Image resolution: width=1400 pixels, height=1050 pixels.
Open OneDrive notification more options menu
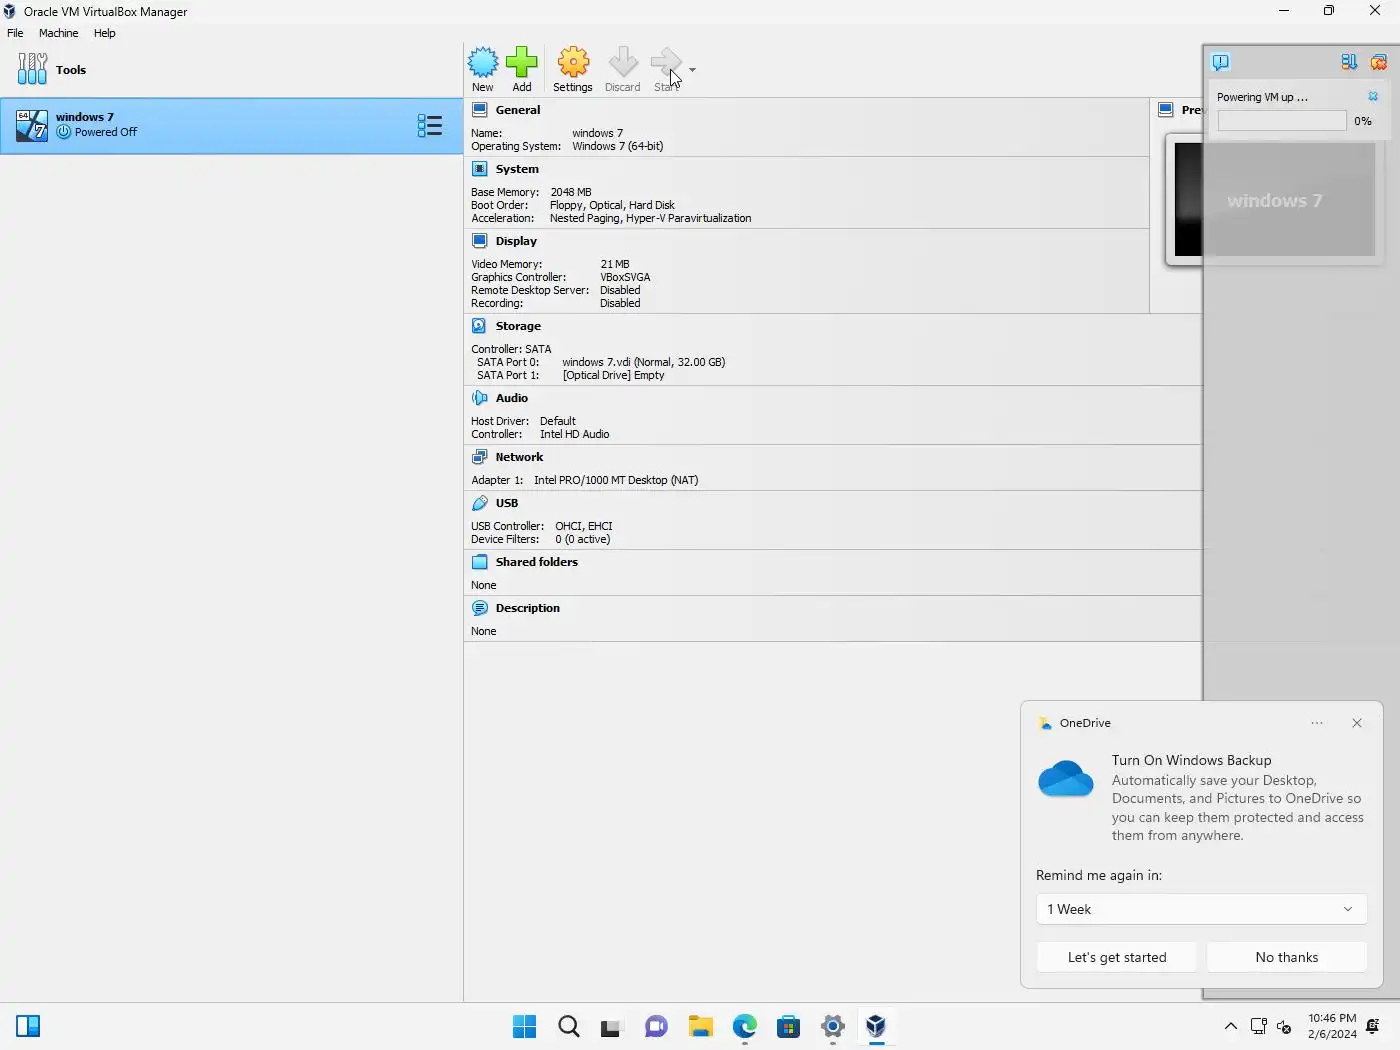click(x=1317, y=723)
